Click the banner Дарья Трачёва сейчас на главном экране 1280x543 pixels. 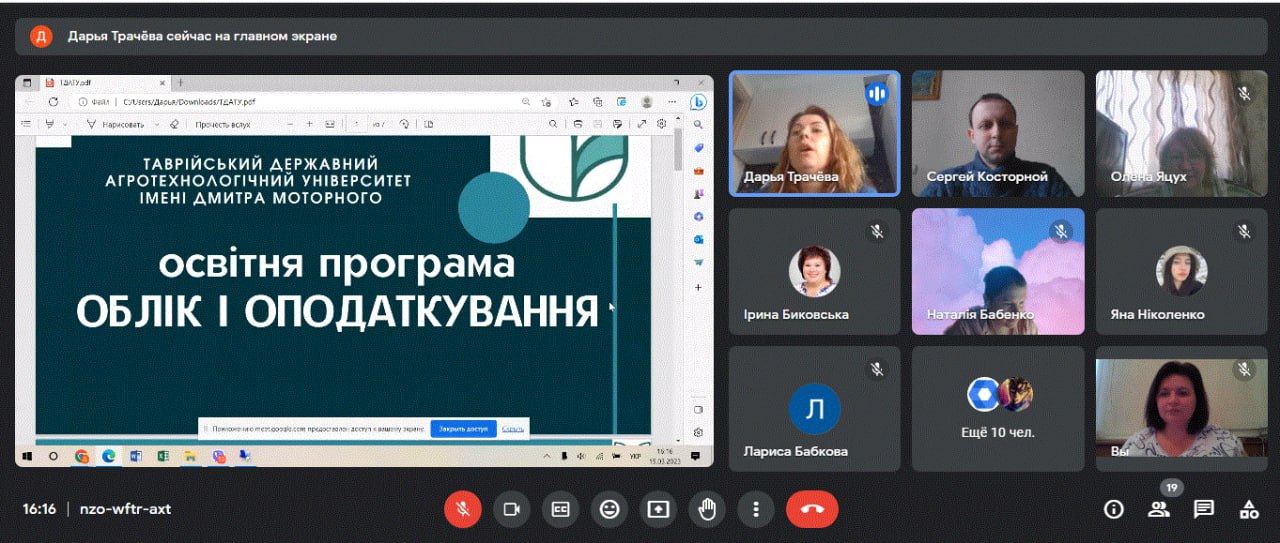(640, 36)
